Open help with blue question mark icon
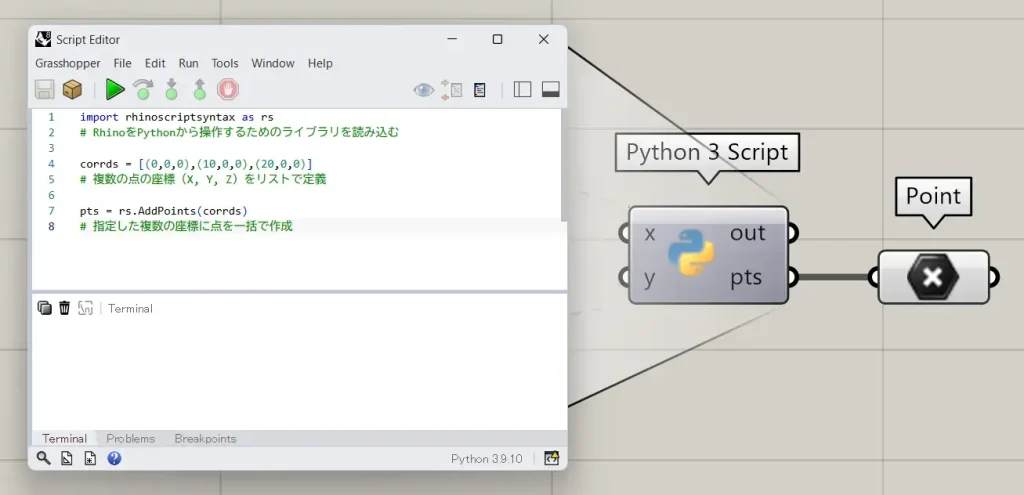This screenshot has width=1024, height=495. [114, 458]
